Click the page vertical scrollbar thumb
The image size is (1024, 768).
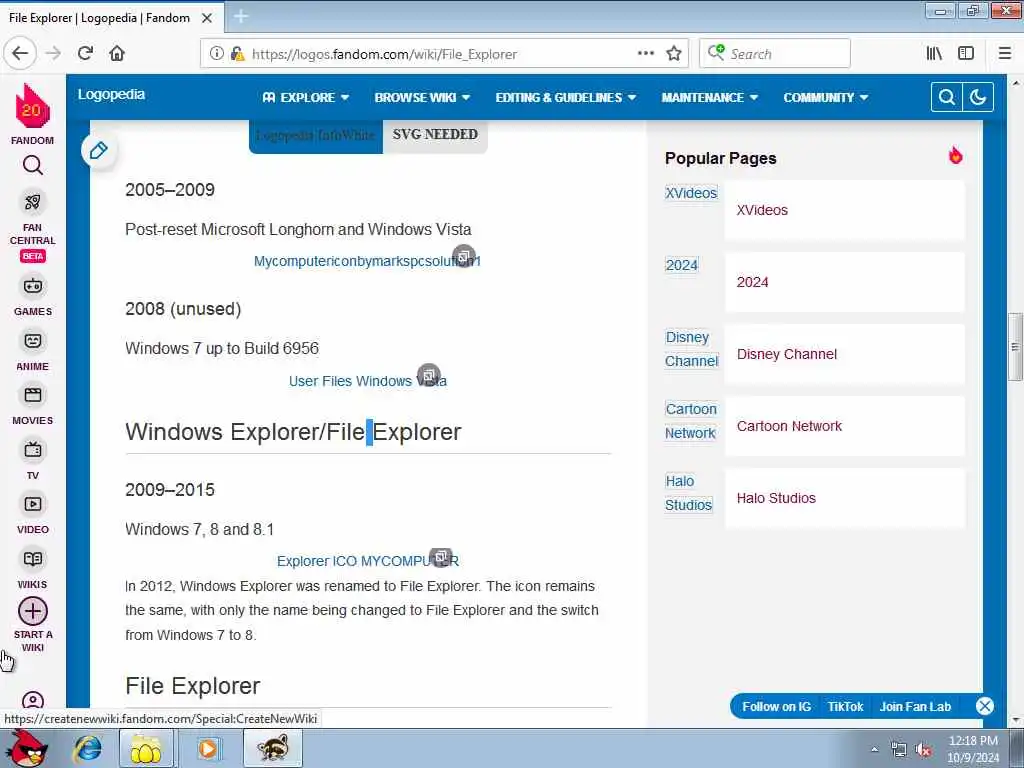click(1015, 347)
